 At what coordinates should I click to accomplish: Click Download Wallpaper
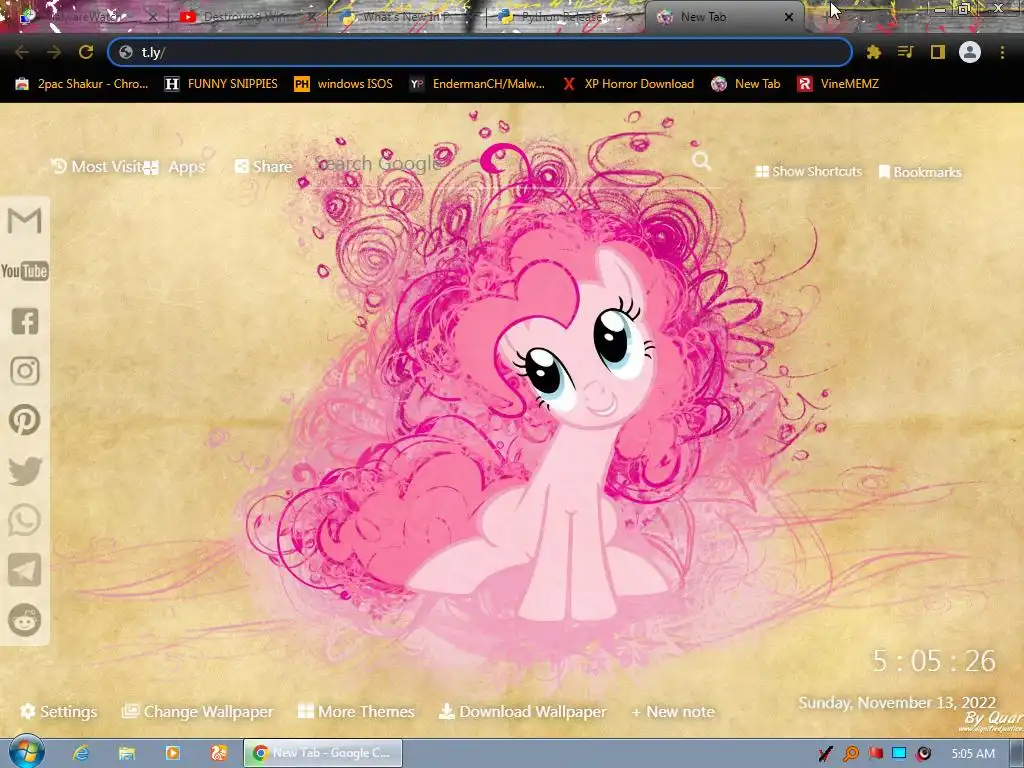click(x=522, y=711)
